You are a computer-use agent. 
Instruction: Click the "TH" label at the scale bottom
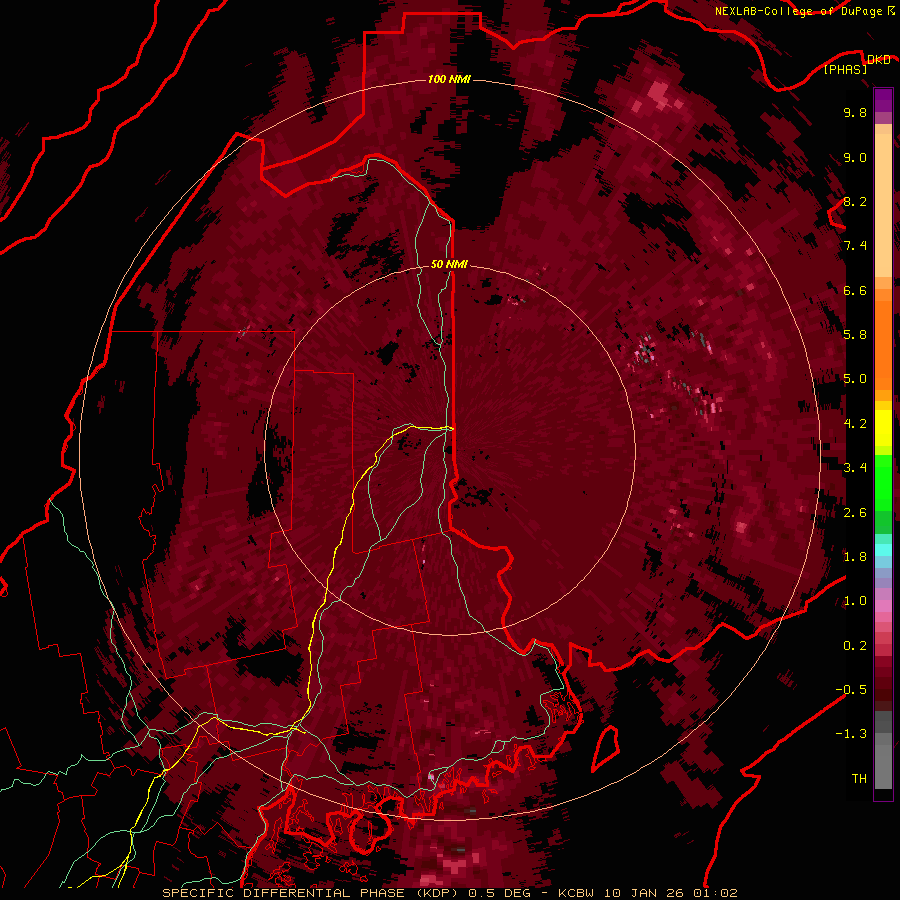tap(859, 779)
